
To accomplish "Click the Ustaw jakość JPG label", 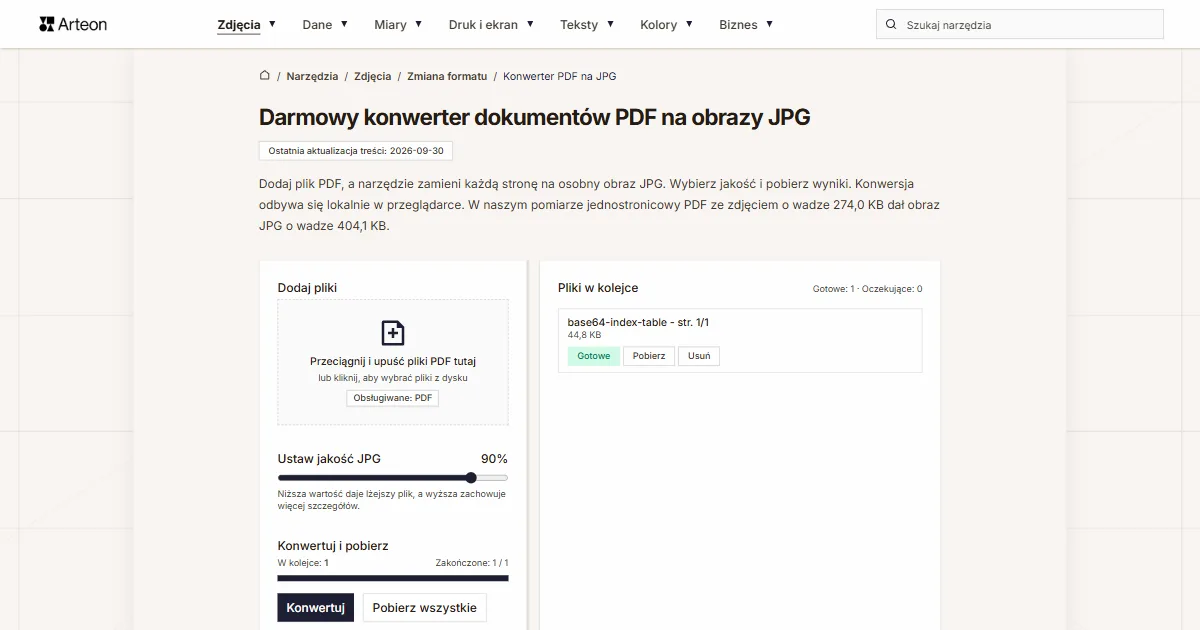I will pyautogui.click(x=329, y=459).
